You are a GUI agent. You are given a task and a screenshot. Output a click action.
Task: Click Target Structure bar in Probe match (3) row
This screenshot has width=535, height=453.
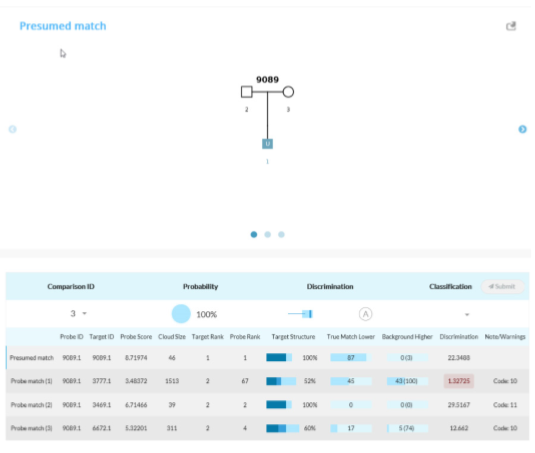(283, 428)
